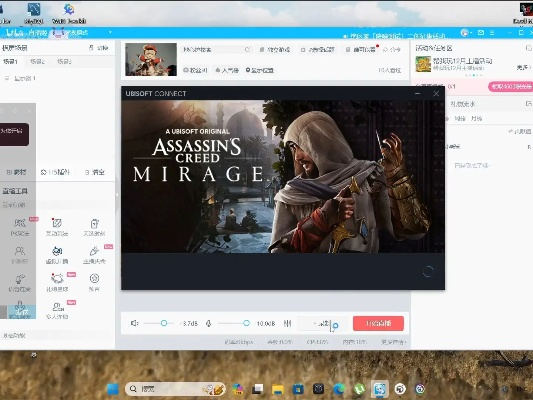Open the virtual avatar tool
This screenshot has height=400, width=533.
tap(57, 255)
